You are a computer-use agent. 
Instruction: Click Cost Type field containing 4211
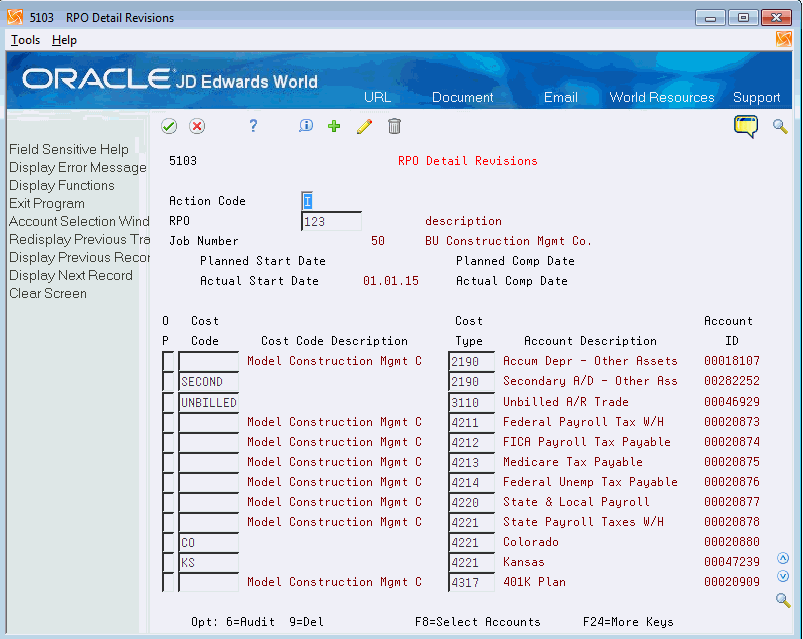click(x=472, y=422)
